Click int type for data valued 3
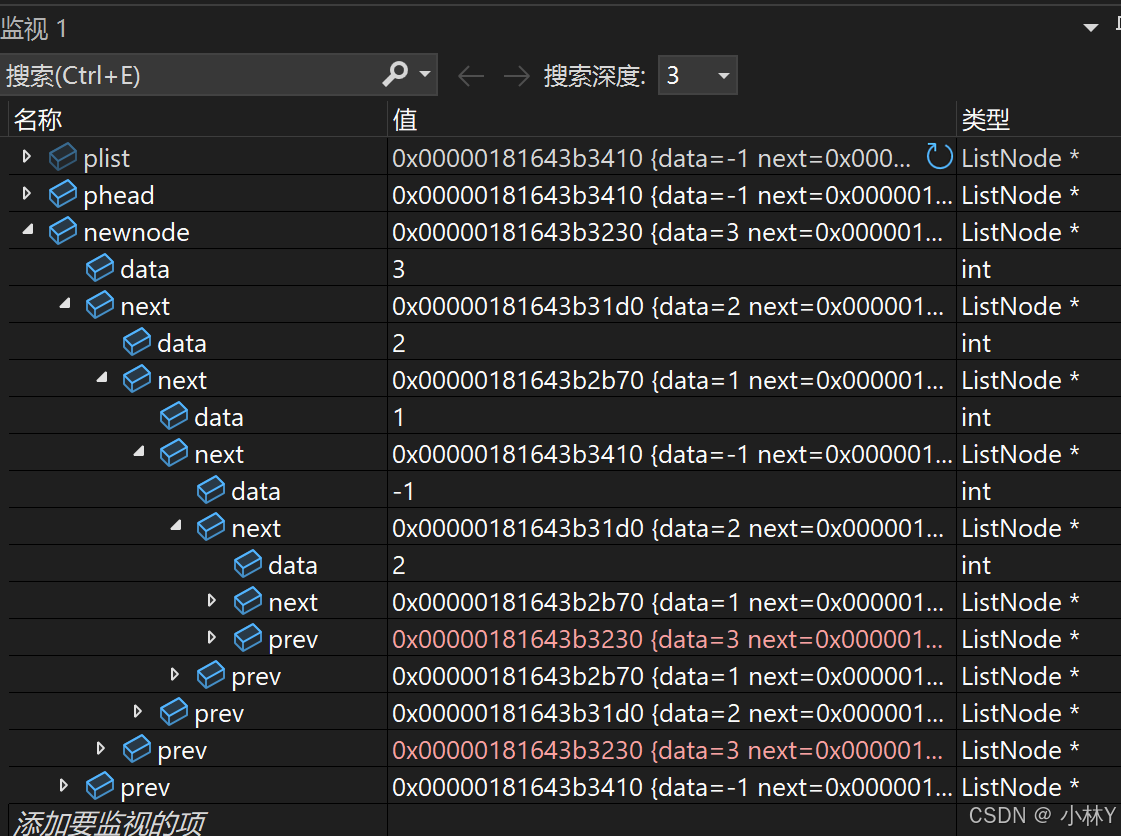Viewport: 1121px width, 836px height. click(976, 270)
